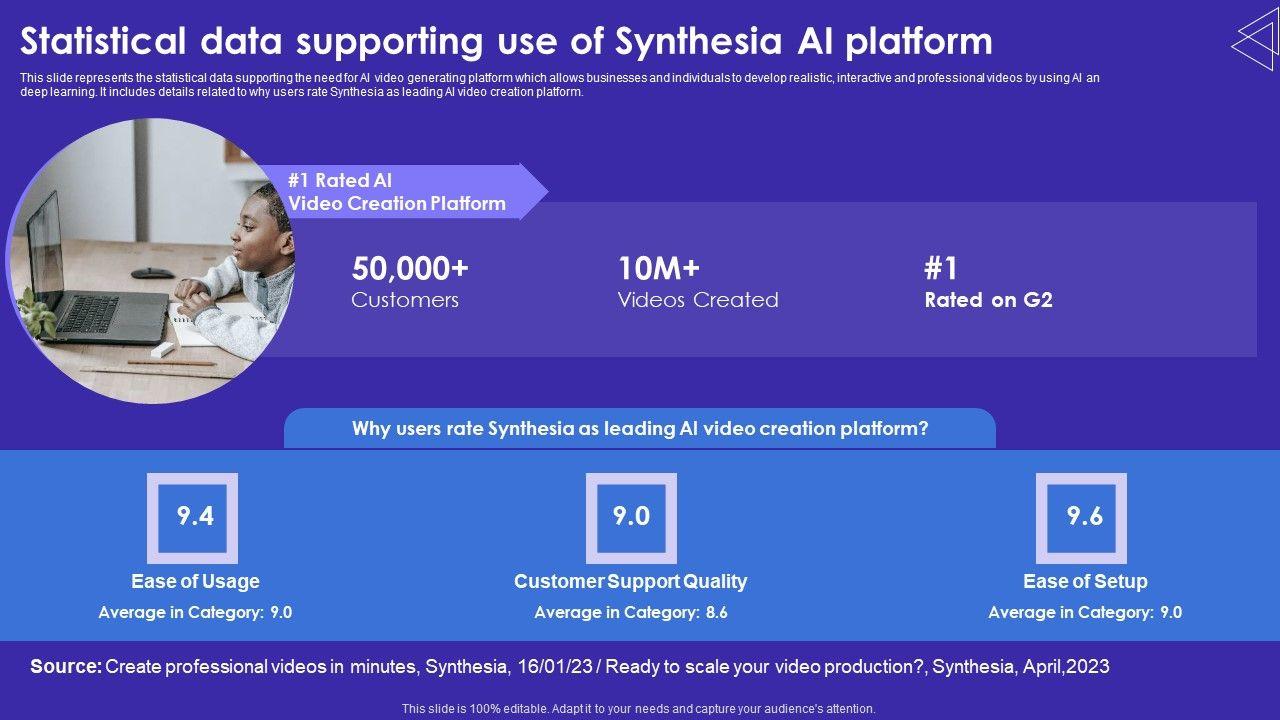
Task: Click the triangle logo in the top corner
Action: click(x=1255, y=41)
